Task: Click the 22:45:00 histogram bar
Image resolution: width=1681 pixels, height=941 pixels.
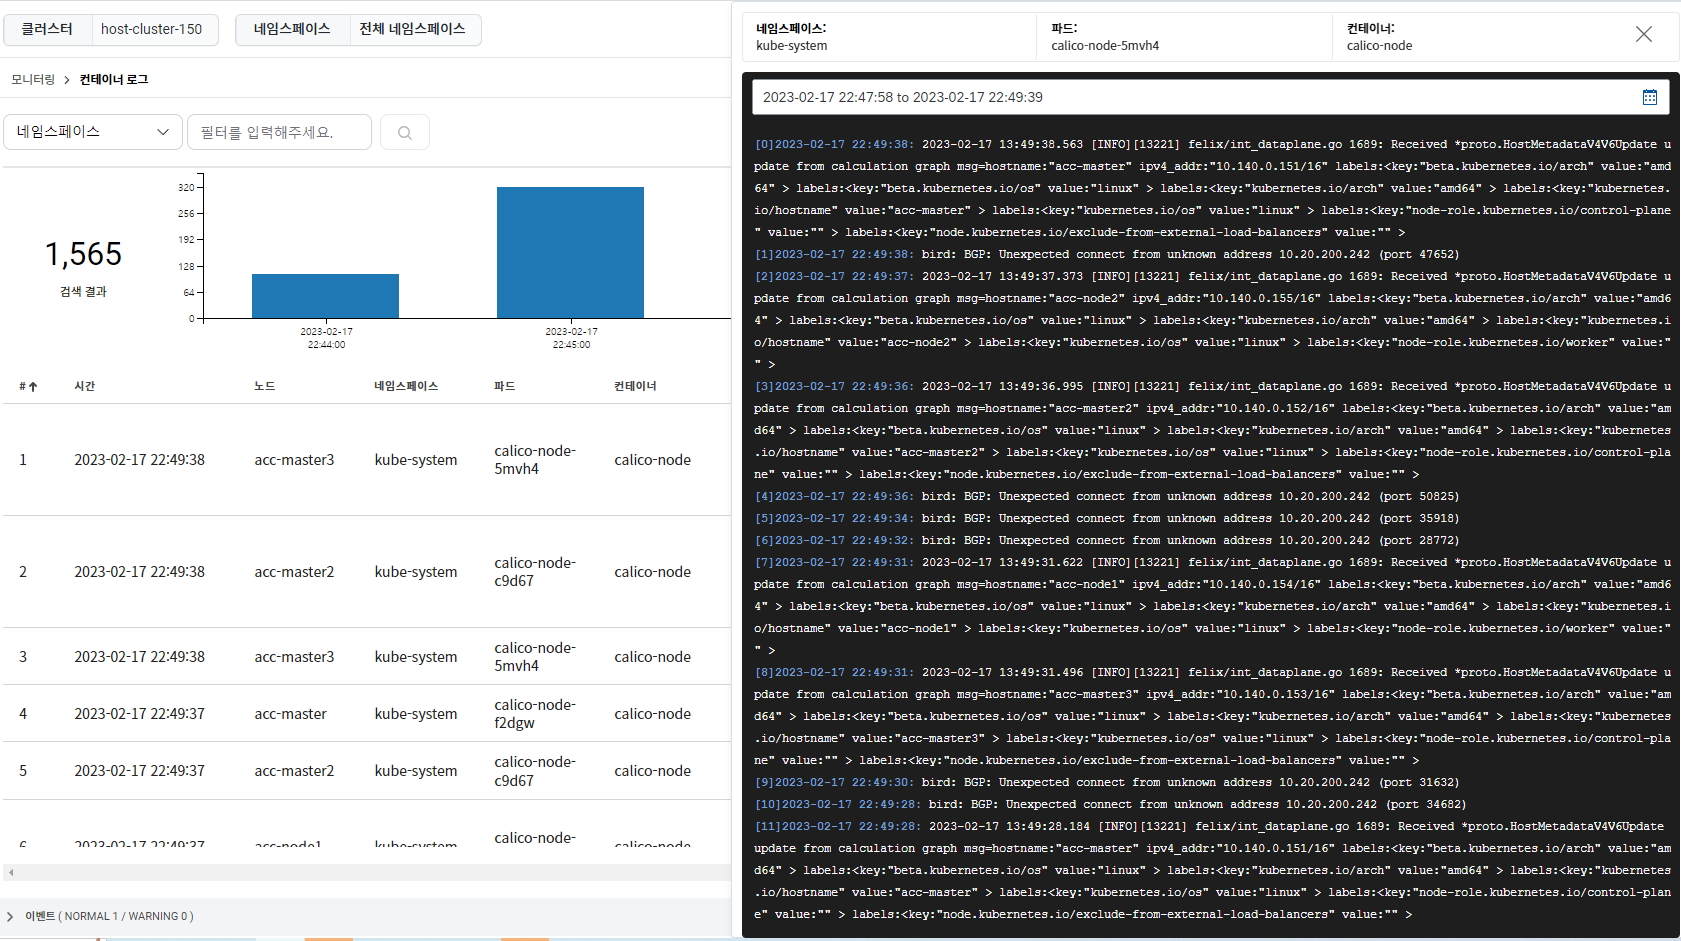Action: click(570, 252)
